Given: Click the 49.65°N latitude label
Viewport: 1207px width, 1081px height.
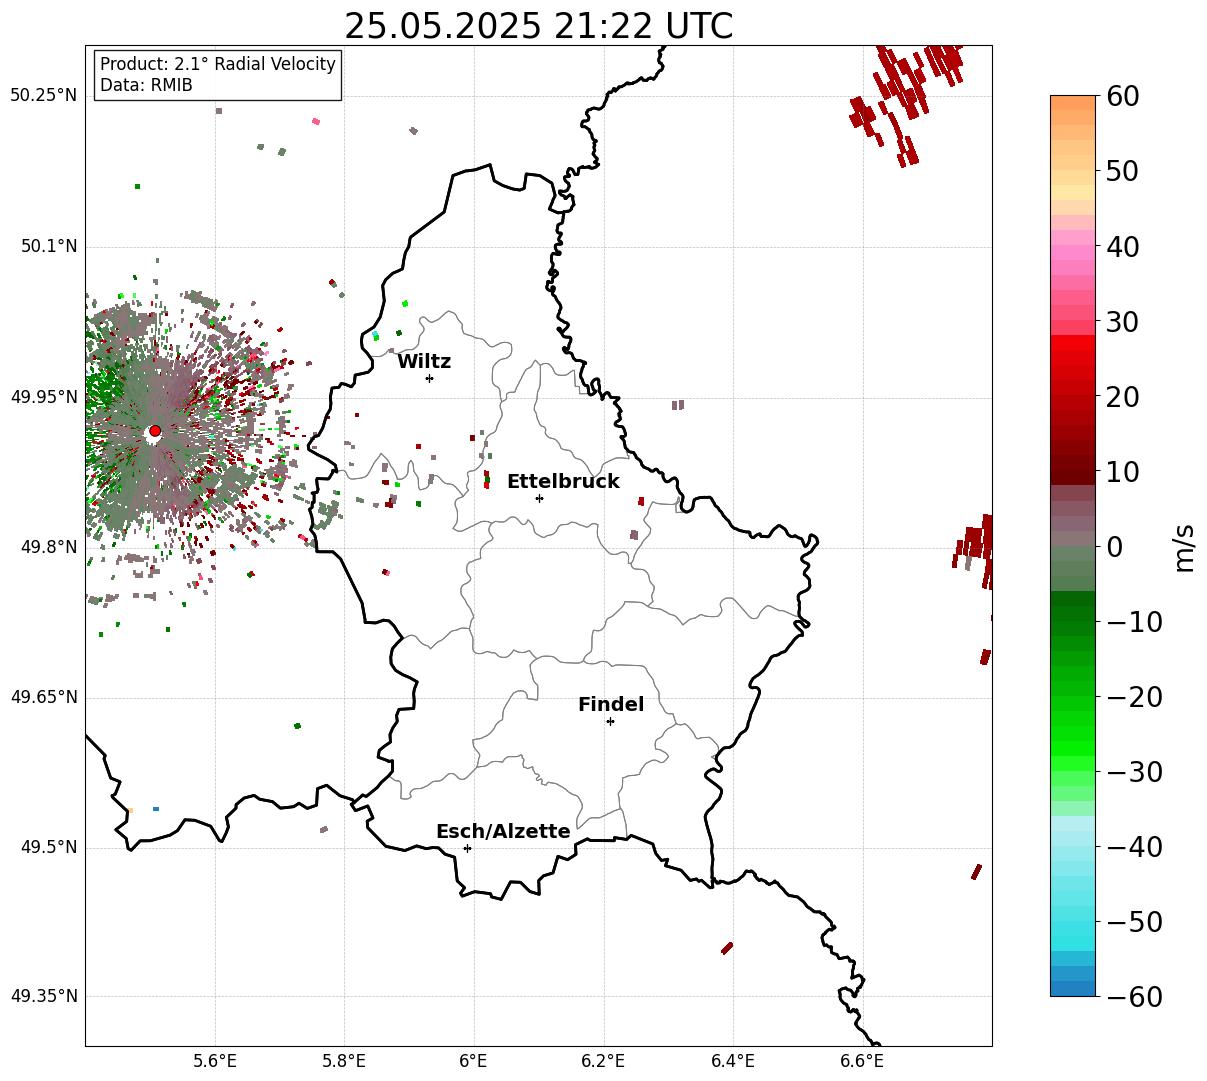Looking at the screenshot, I should click(x=44, y=697).
